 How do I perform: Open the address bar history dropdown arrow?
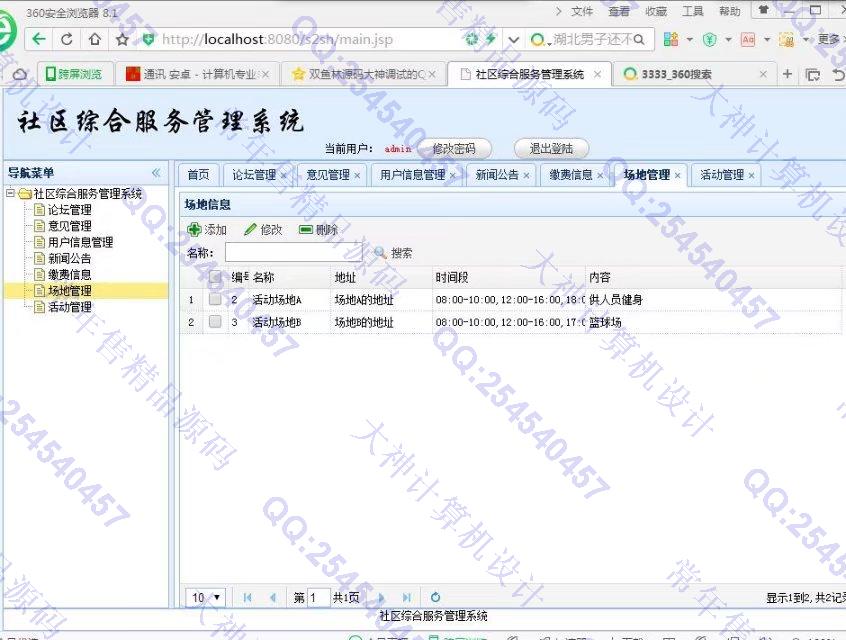[x=513, y=40]
